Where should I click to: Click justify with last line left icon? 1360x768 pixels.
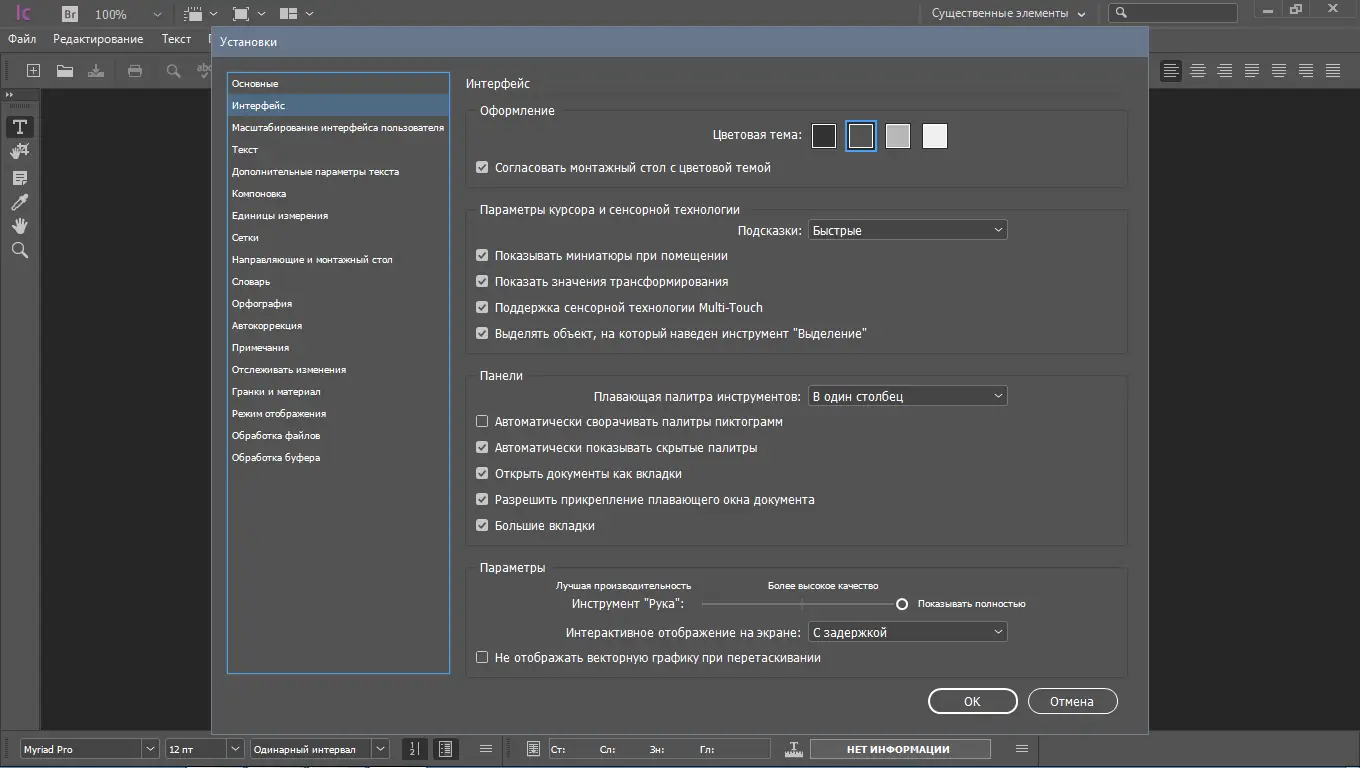[1252, 71]
